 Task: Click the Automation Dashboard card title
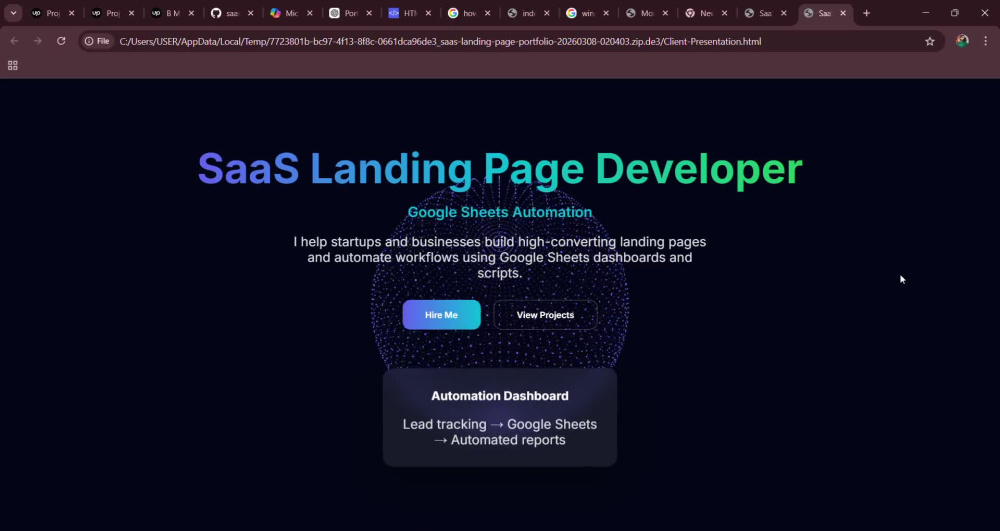[x=500, y=396]
